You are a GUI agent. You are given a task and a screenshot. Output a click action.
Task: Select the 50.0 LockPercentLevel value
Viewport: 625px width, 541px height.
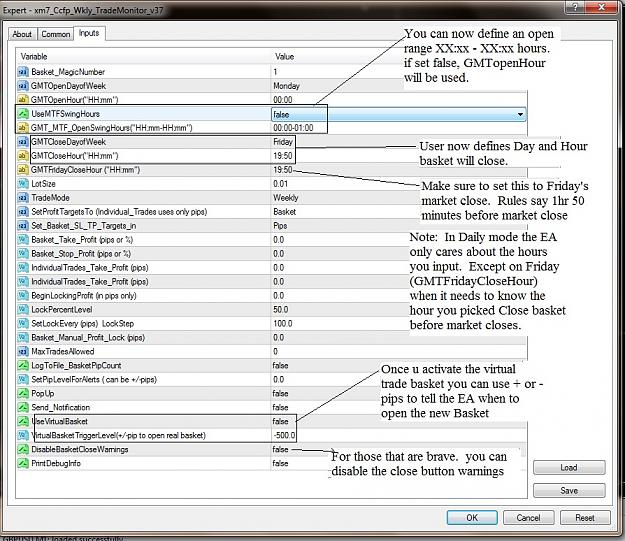click(x=281, y=309)
